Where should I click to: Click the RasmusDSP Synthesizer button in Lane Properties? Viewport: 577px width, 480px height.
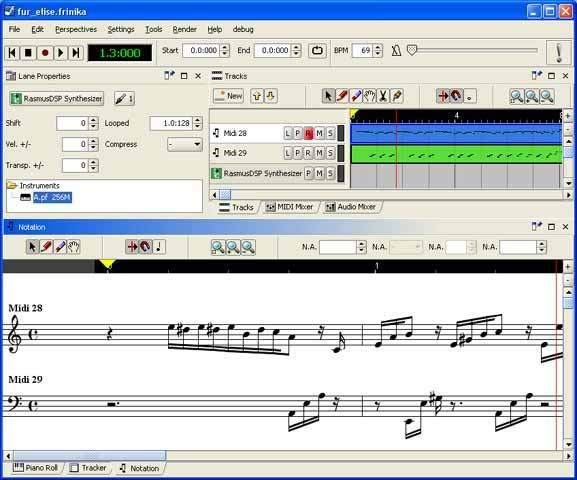(x=57, y=99)
